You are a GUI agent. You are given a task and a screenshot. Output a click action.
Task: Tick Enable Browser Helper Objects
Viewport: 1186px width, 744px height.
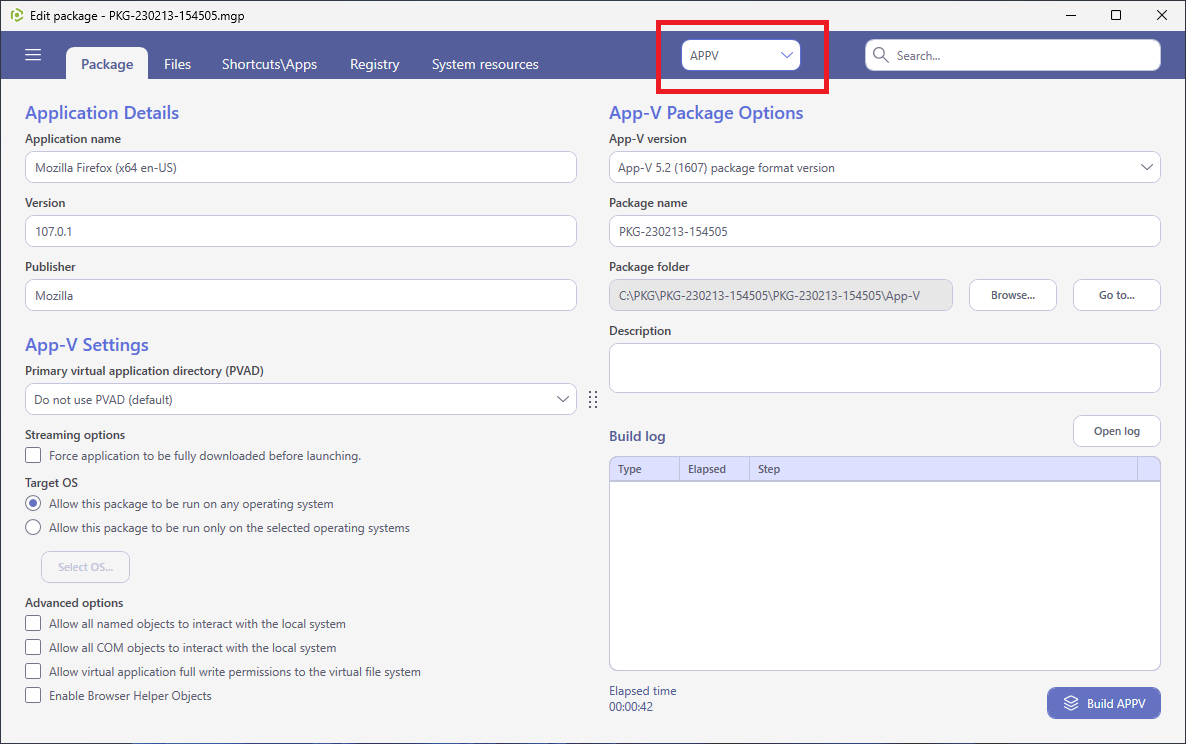(x=33, y=696)
